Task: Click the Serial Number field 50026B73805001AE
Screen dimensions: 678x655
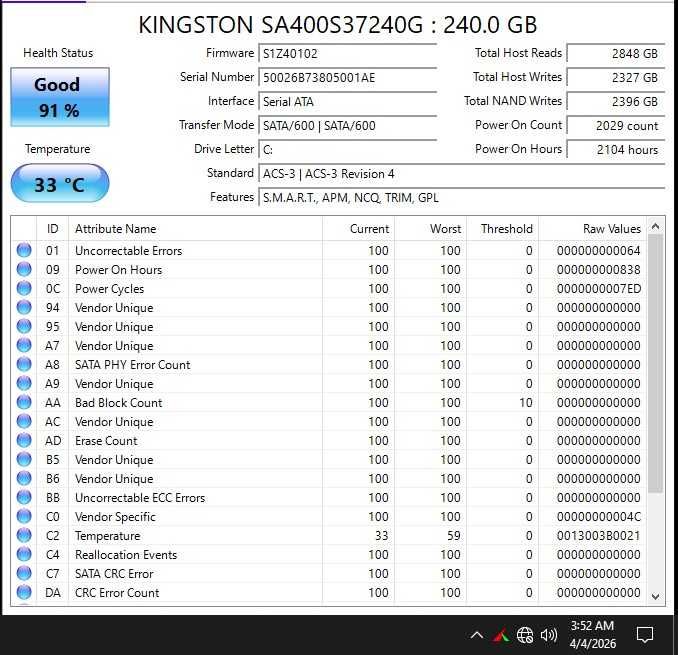Action: 348,78
